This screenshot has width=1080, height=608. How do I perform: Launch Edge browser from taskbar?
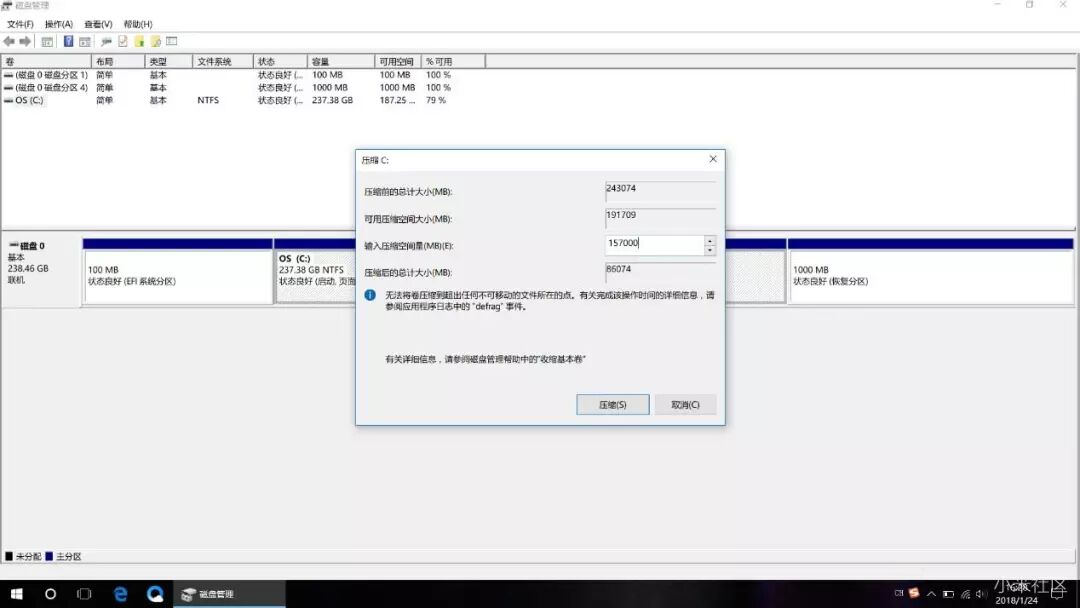click(x=121, y=594)
